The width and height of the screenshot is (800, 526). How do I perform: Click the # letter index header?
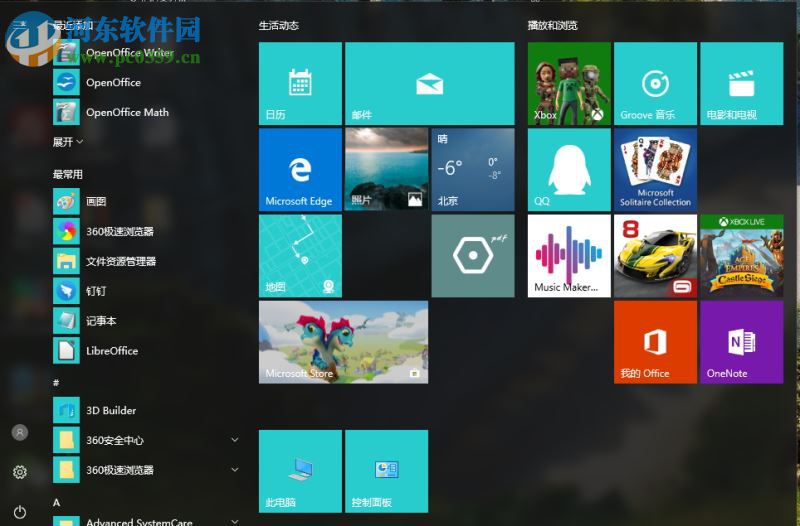point(56,382)
